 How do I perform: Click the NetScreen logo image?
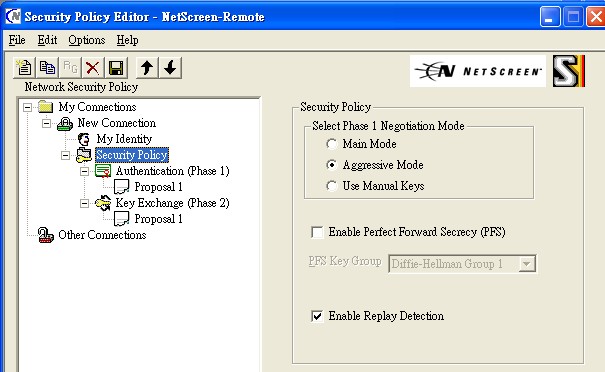478,71
